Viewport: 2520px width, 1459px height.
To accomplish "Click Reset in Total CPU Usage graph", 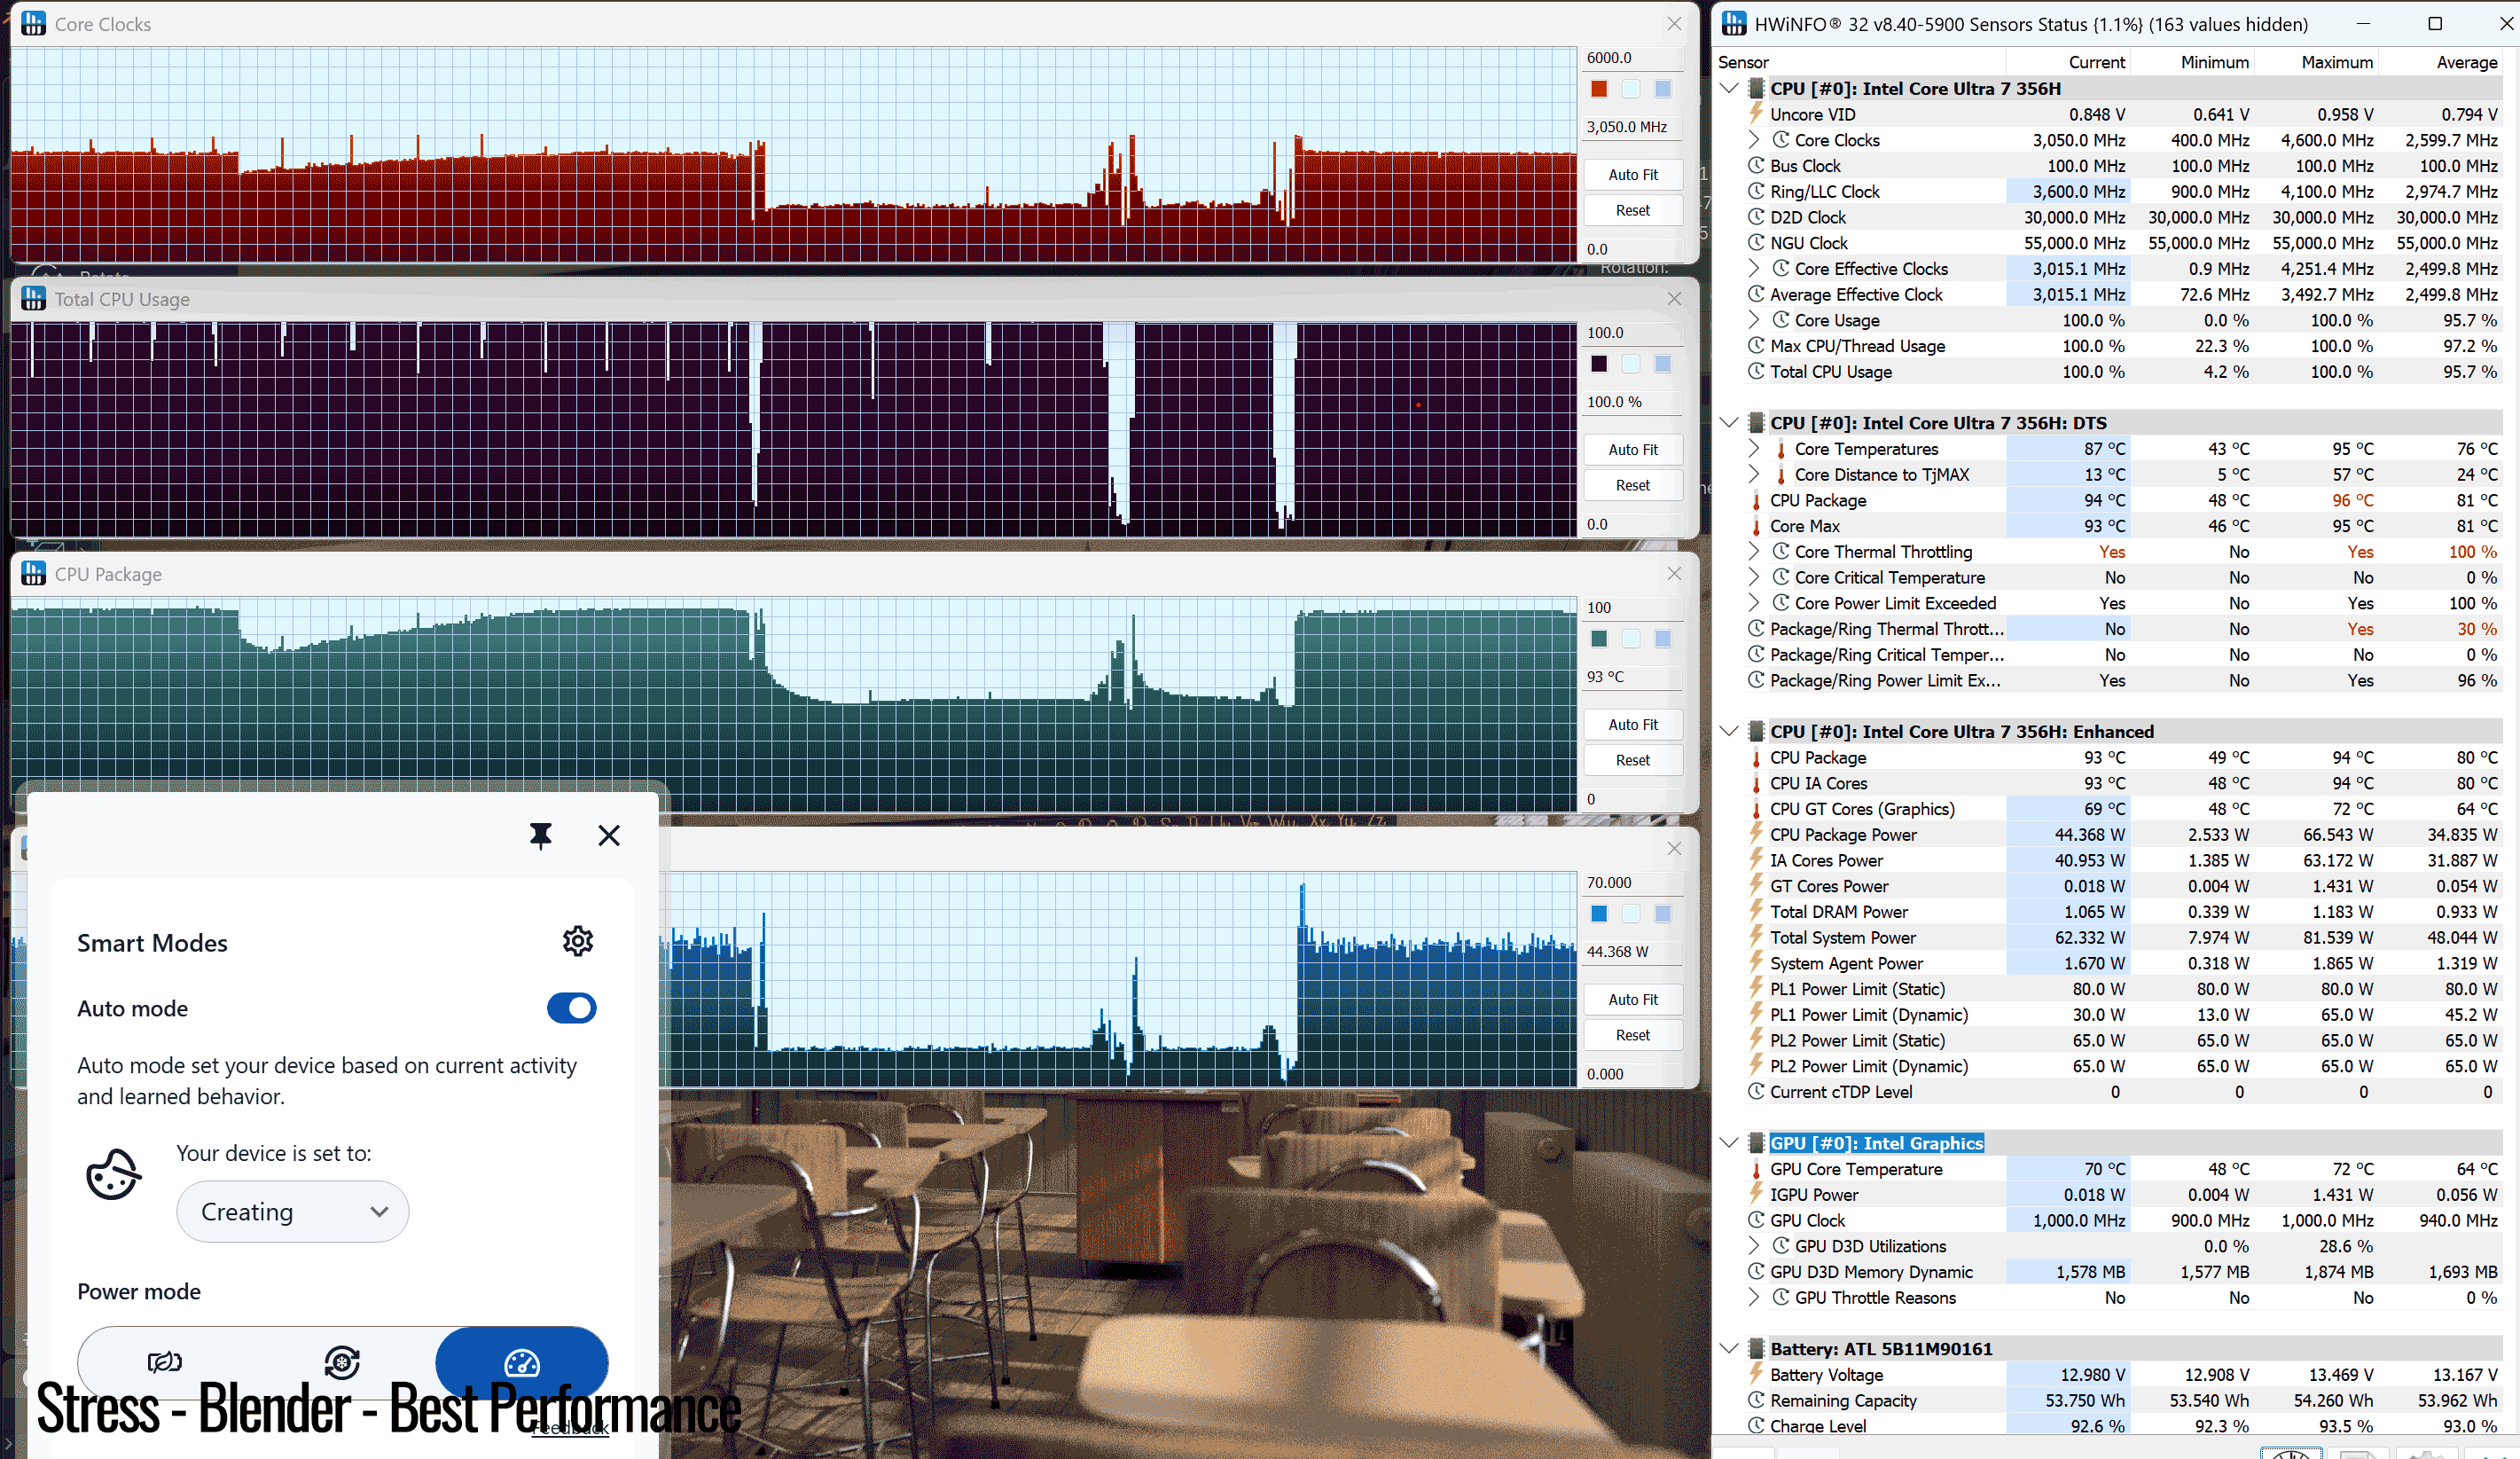I will tap(1633, 485).
